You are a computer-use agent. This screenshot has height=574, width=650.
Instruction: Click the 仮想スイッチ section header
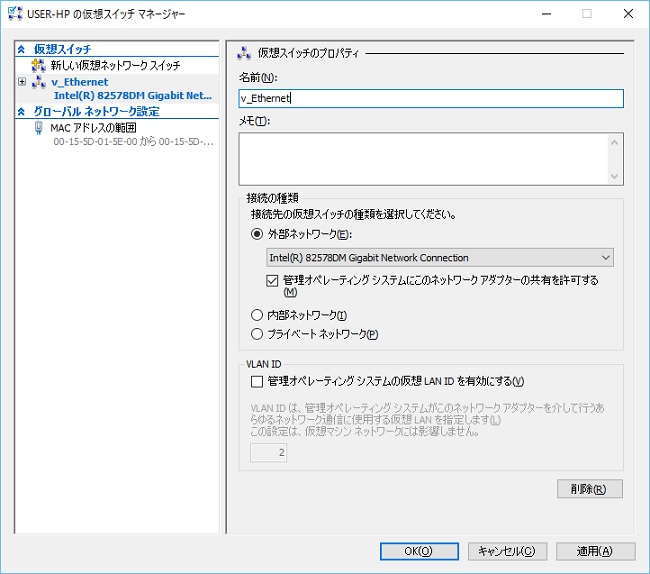62,49
